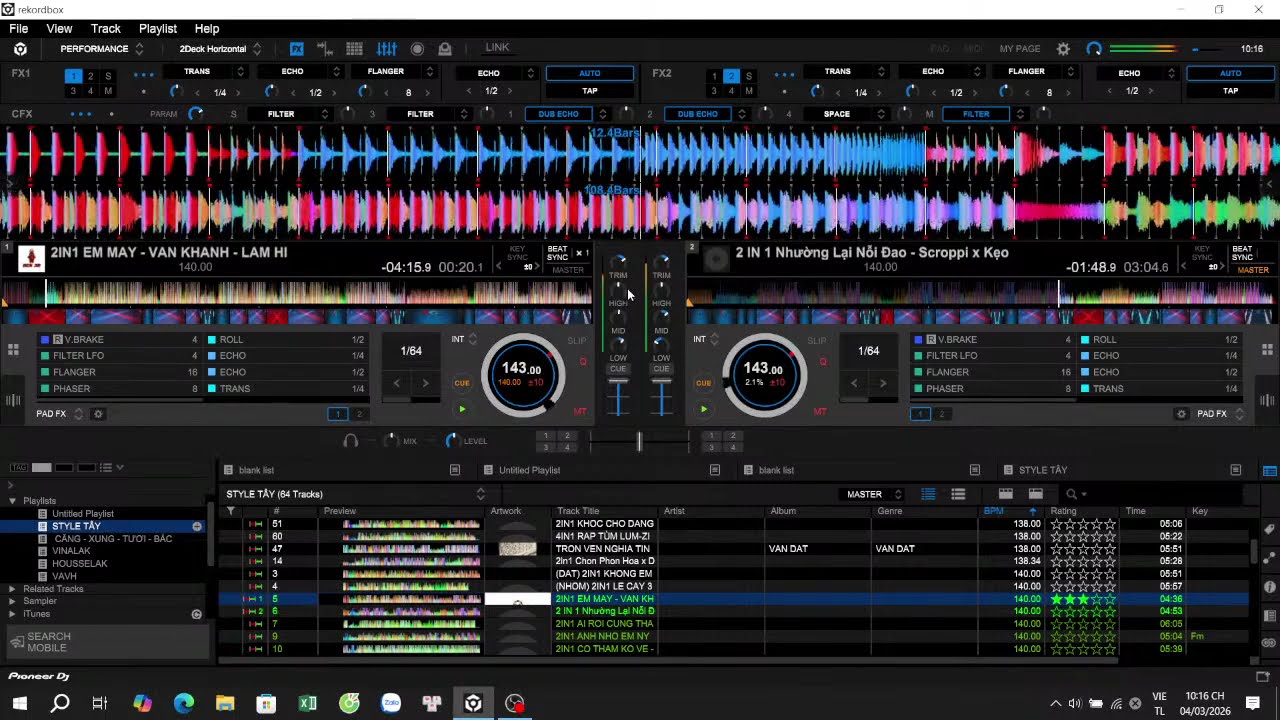Toggle FX1 master M assign button
Viewport: 1280px width, 720px height.
pyautogui.click(x=108, y=91)
